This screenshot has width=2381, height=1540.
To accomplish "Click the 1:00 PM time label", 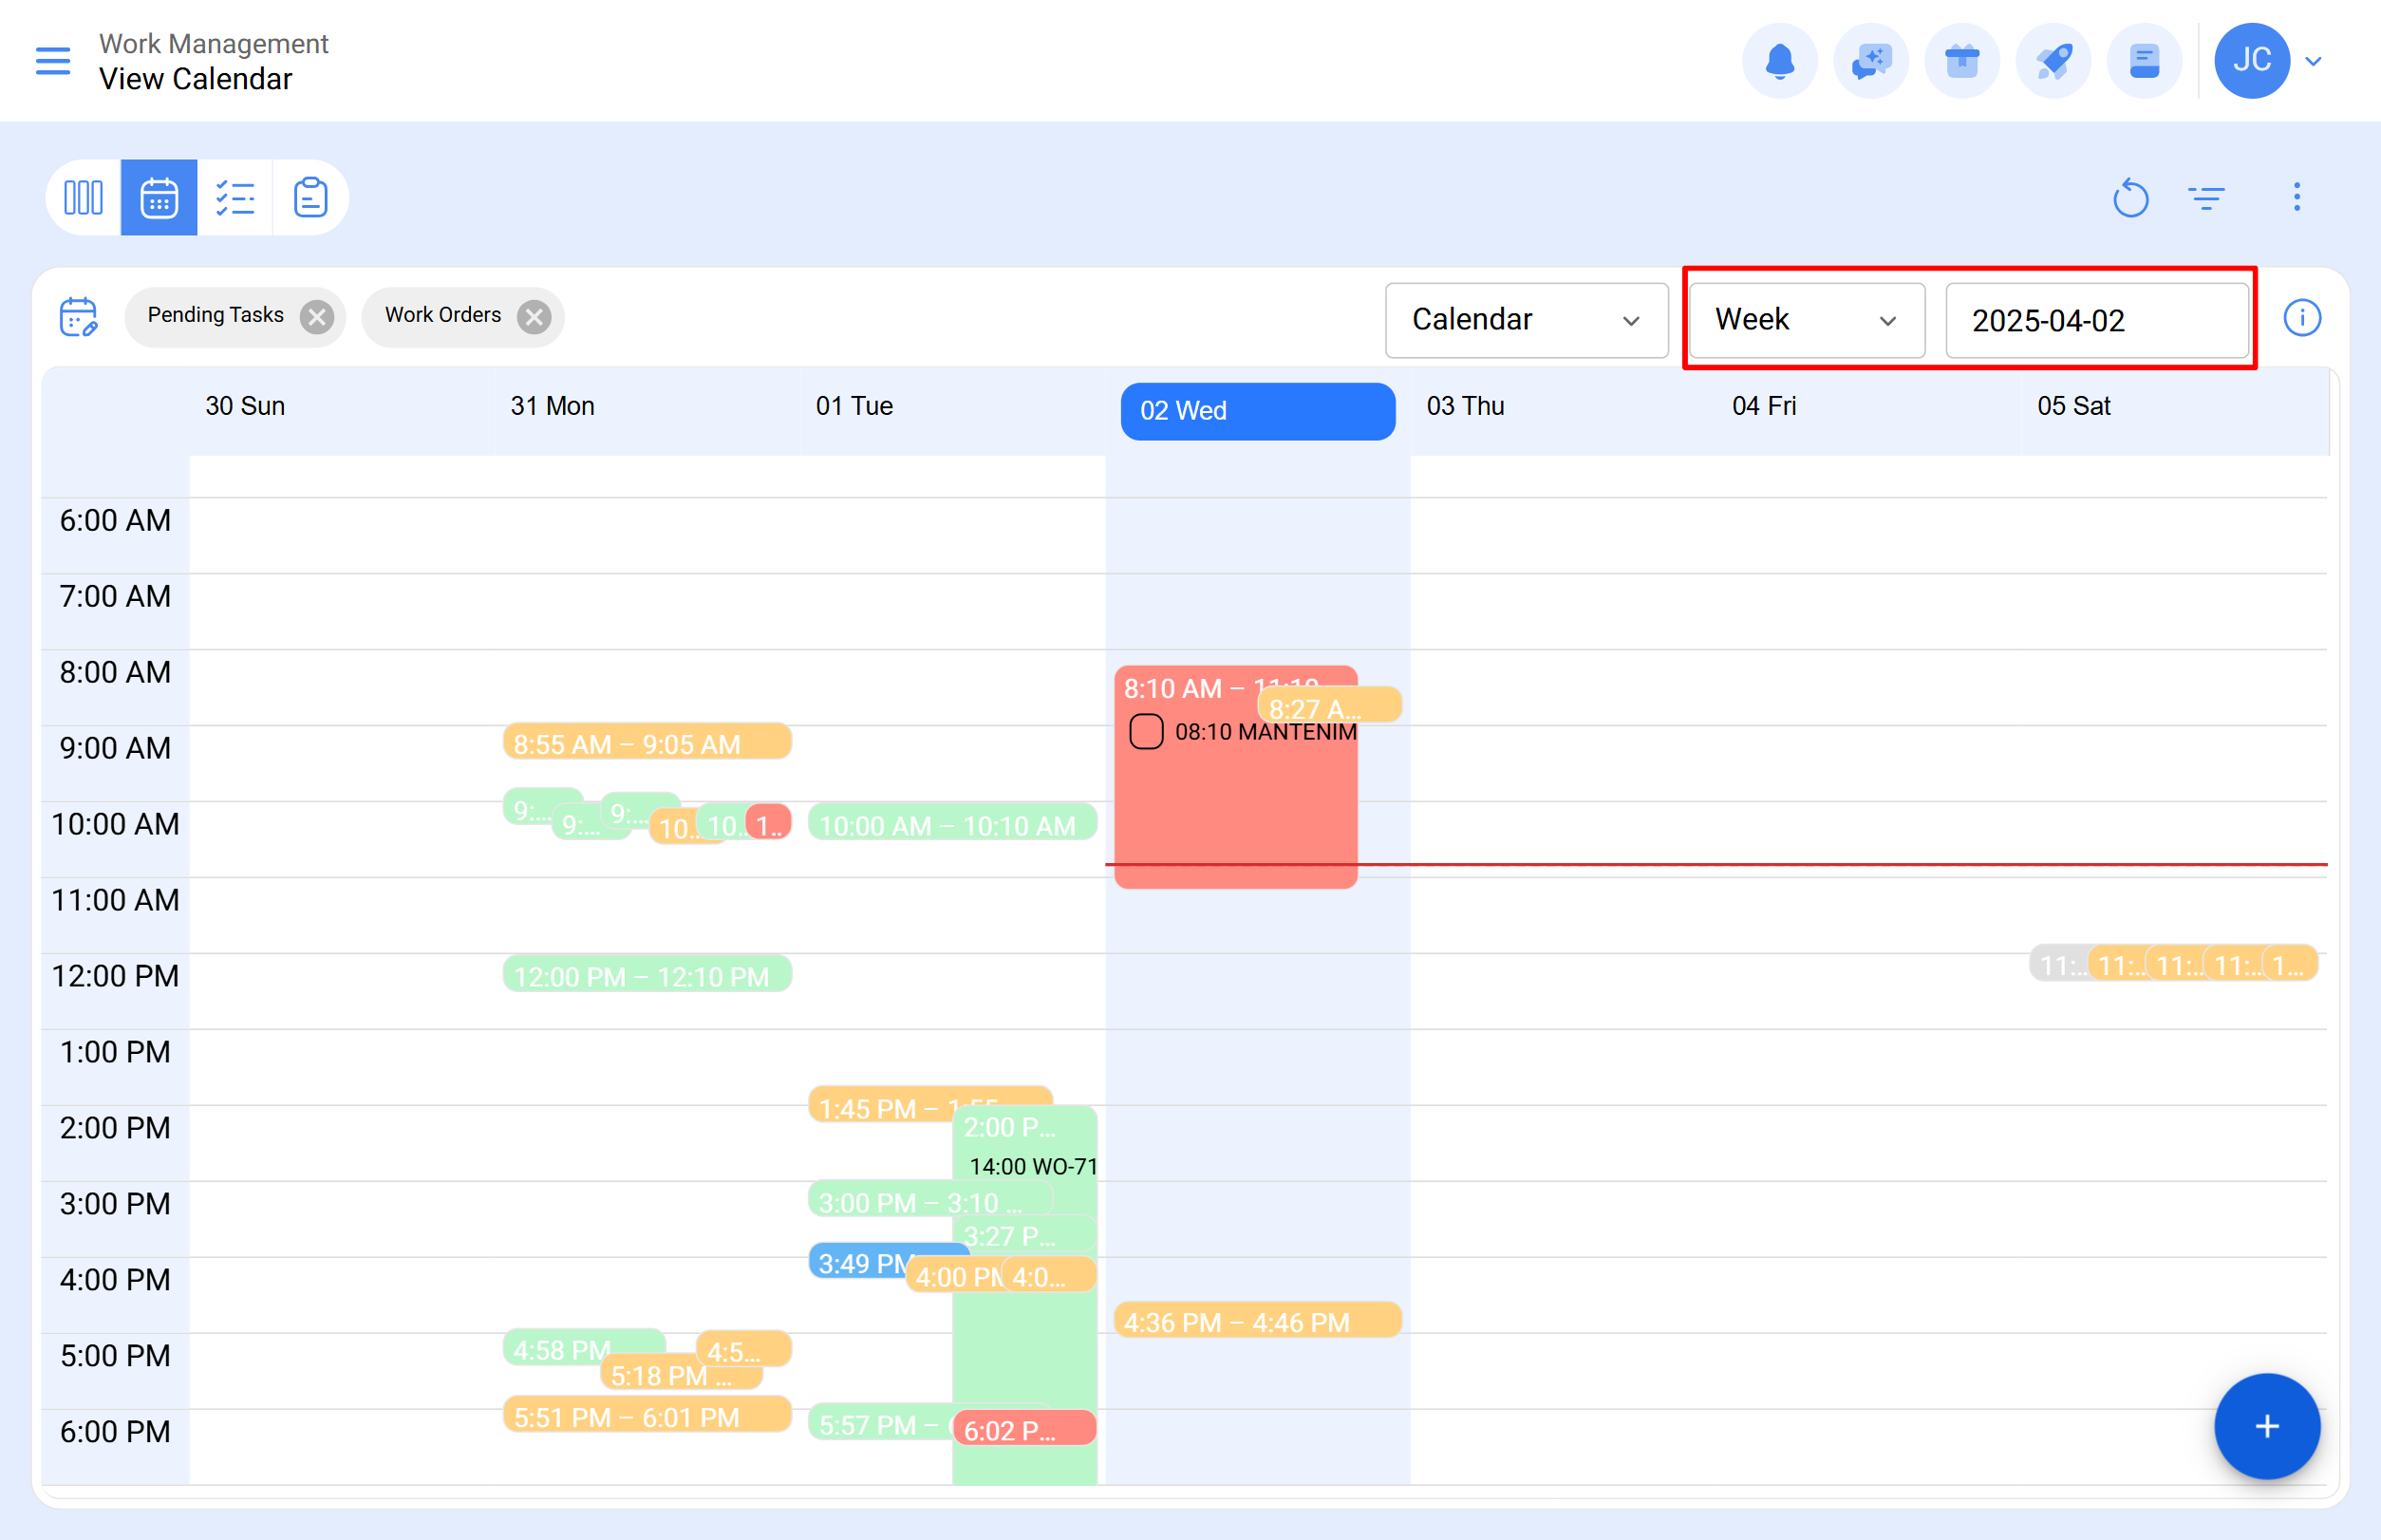I will [x=115, y=1053].
